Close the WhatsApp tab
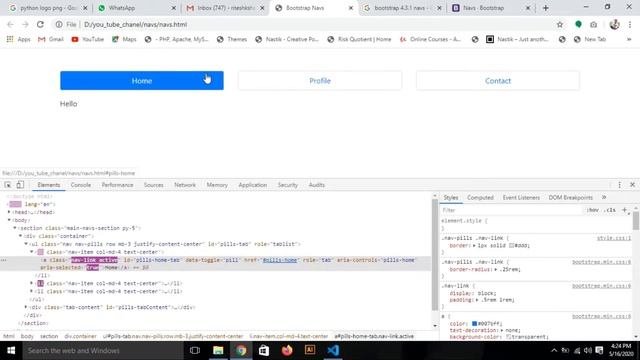640x360 pixels. coord(173,8)
